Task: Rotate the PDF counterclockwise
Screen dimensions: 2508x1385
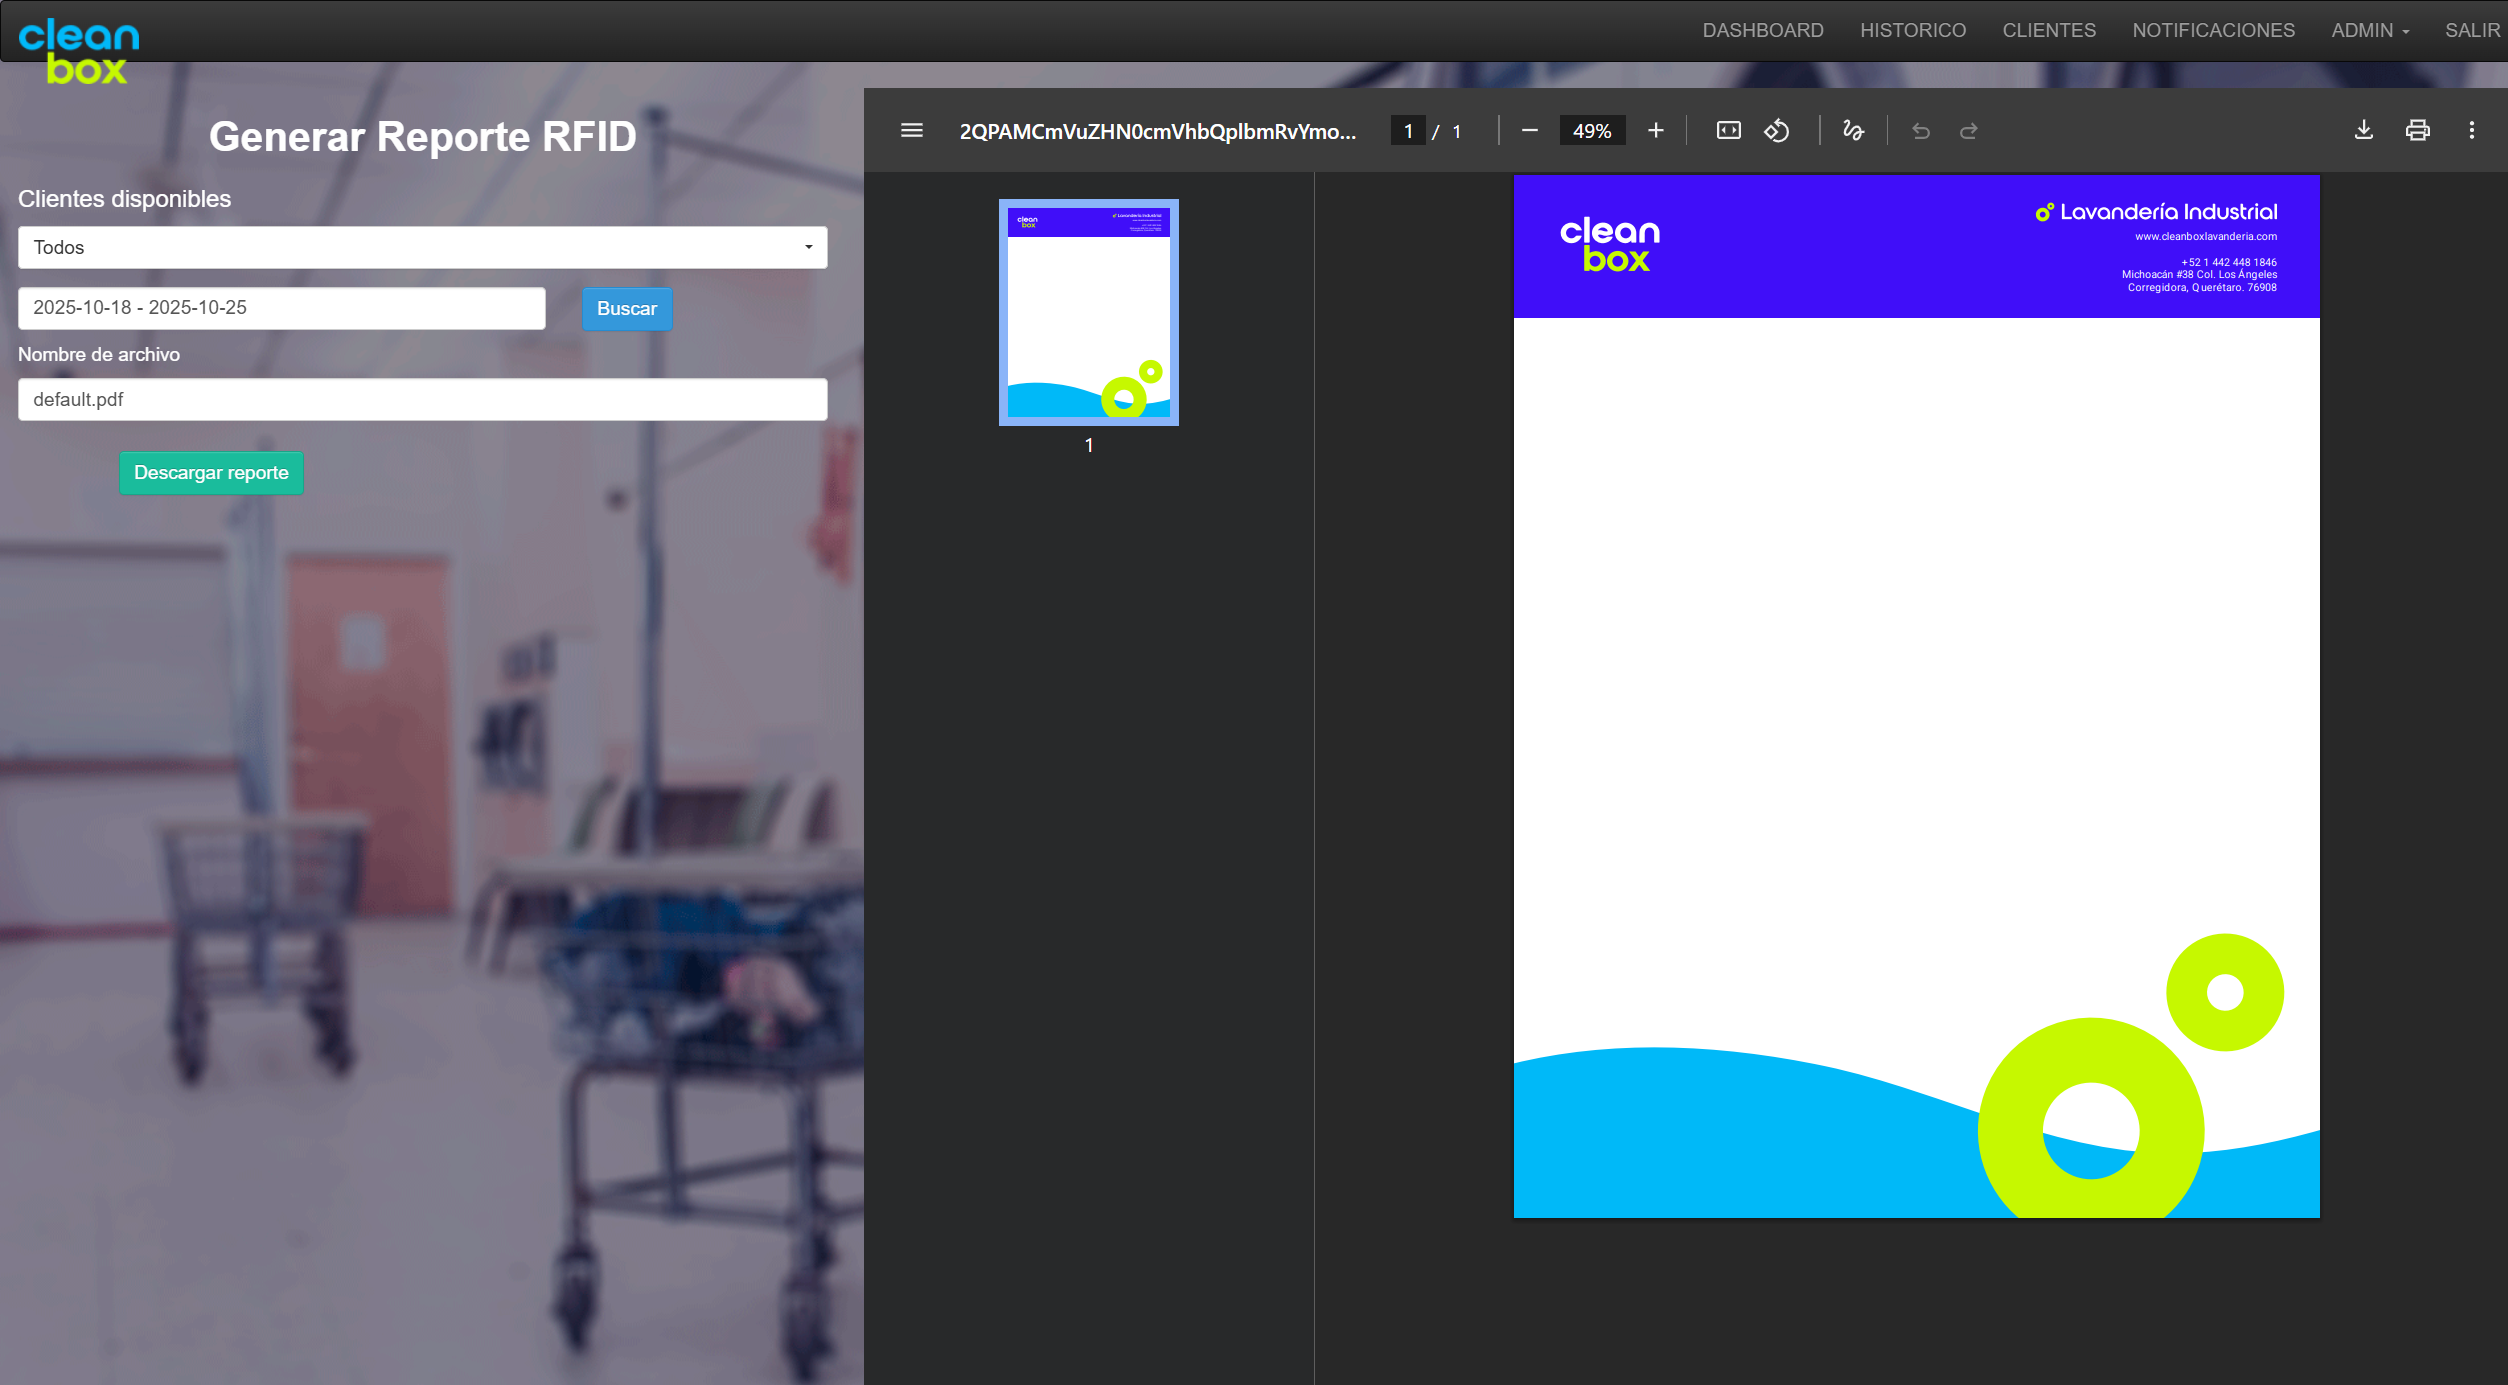Action: pyautogui.click(x=1777, y=131)
